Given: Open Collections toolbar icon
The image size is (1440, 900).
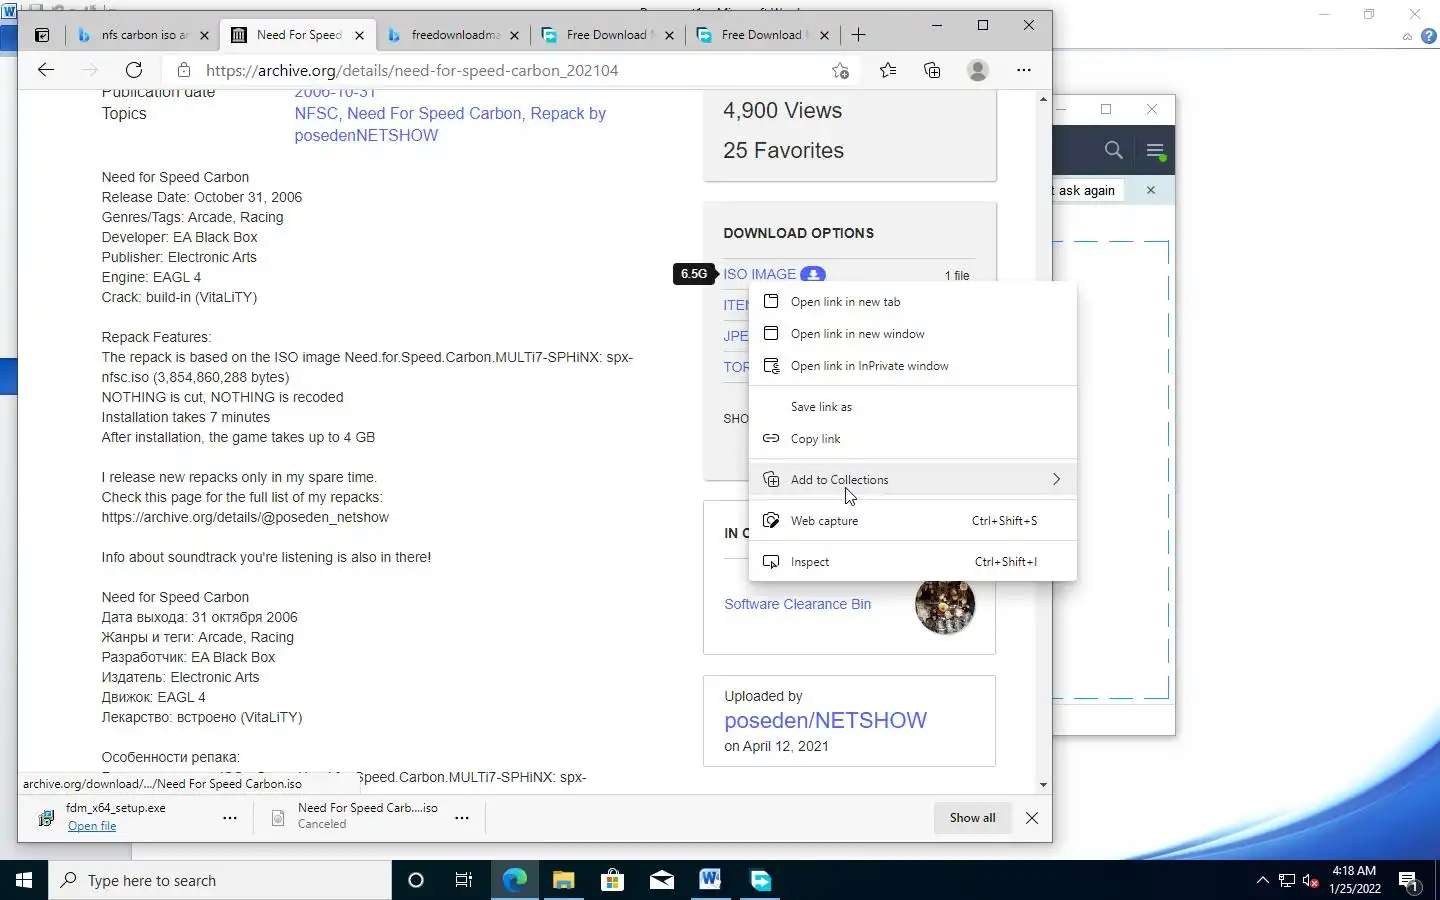Looking at the screenshot, I should [932, 70].
